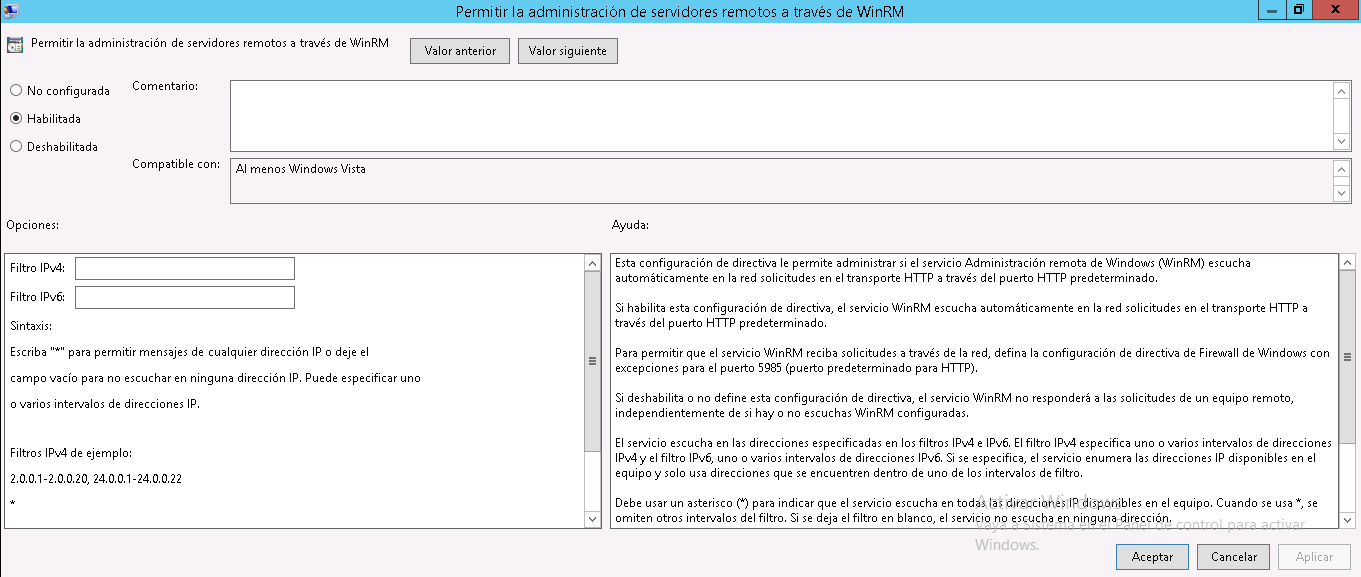
Task: Click the Opciones panel scrollbar thumb
Action: pyautogui.click(x=593, y=360)
